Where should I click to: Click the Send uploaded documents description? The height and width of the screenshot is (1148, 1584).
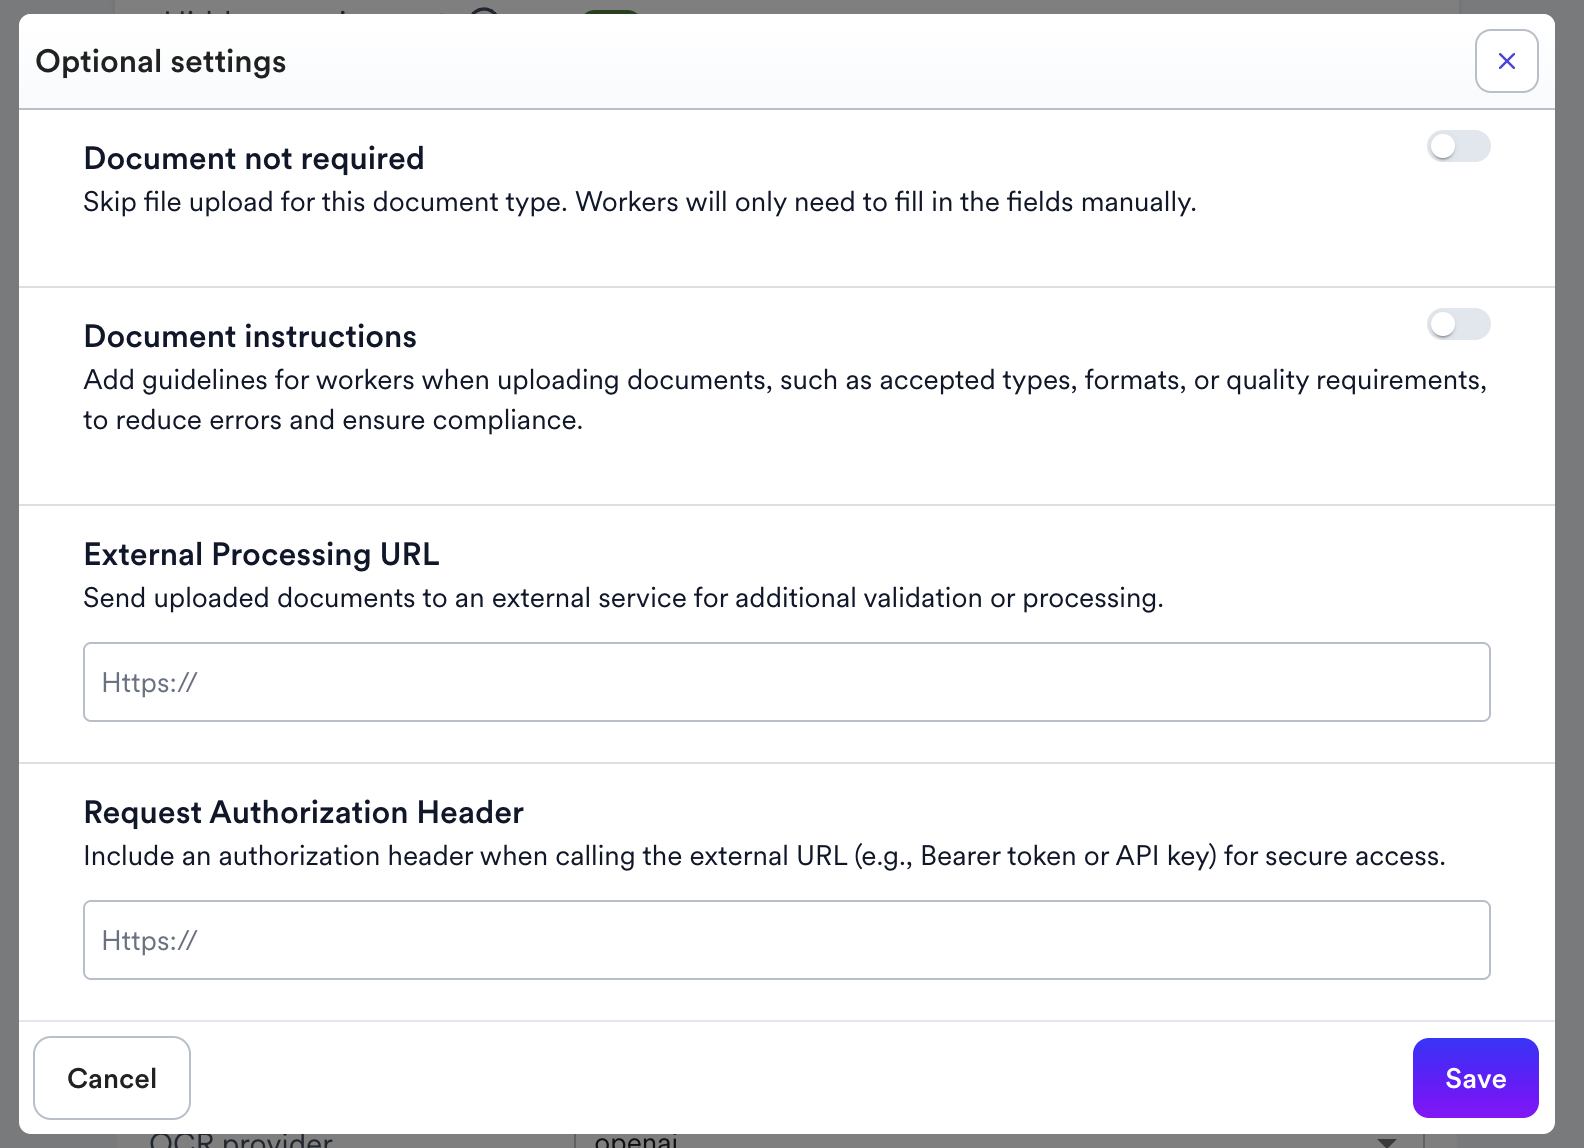(x=624, y=598)
